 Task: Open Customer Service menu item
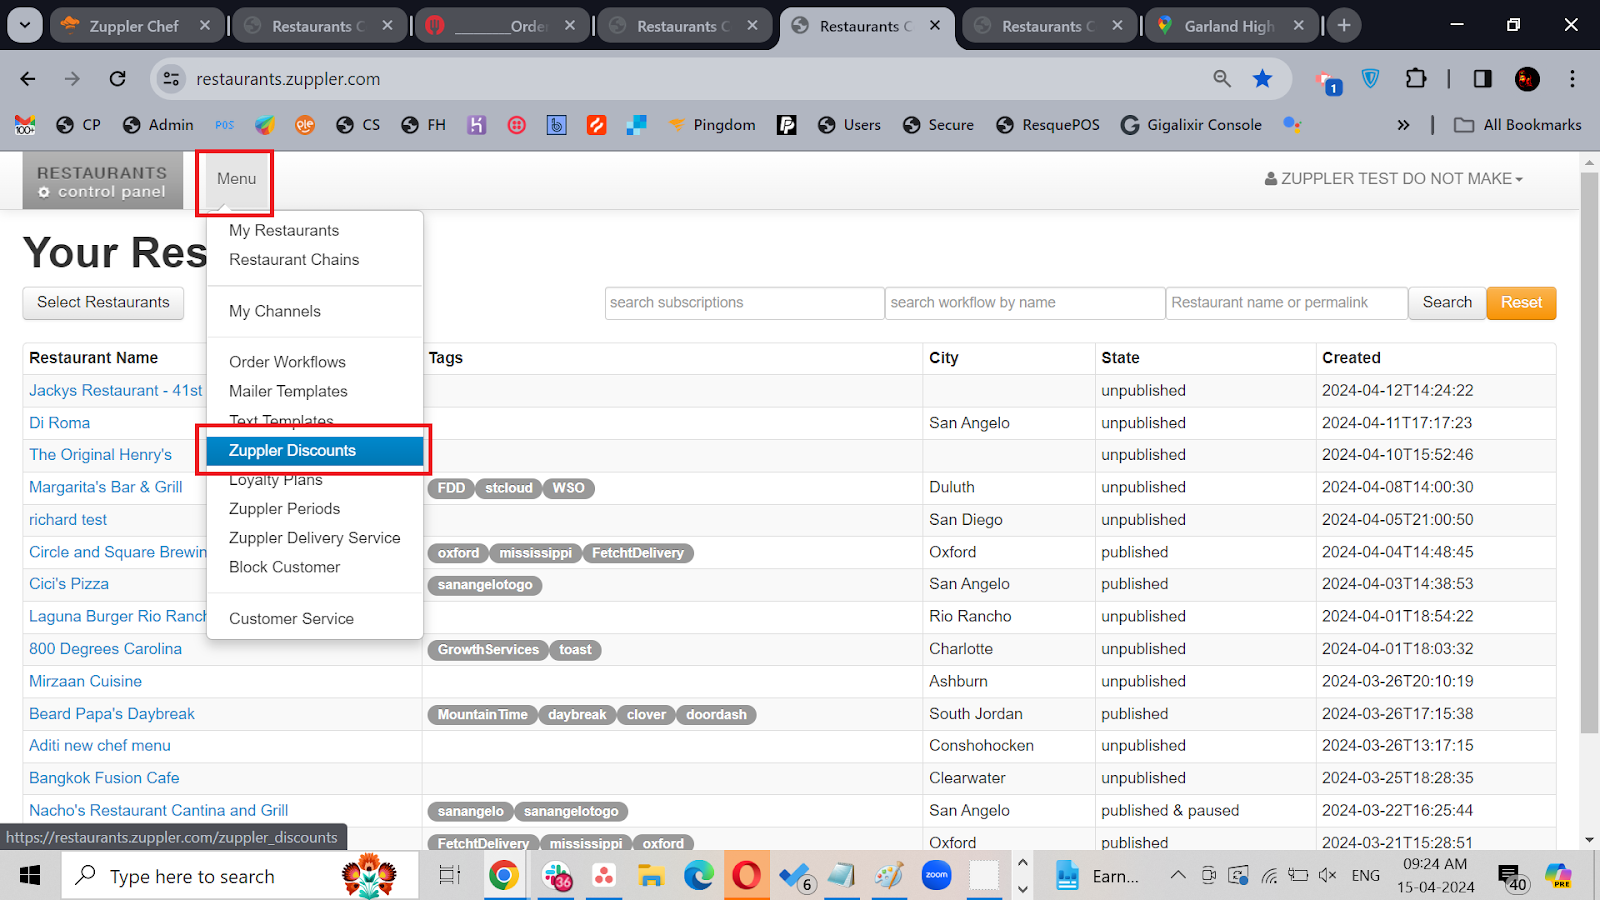tap(291, 619)
